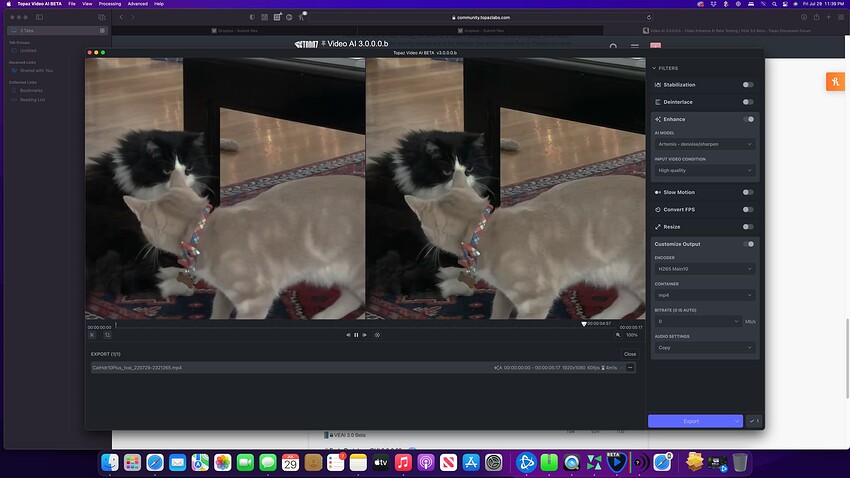
Task: Click the stop preview circle icon
Action: point(377,335)
